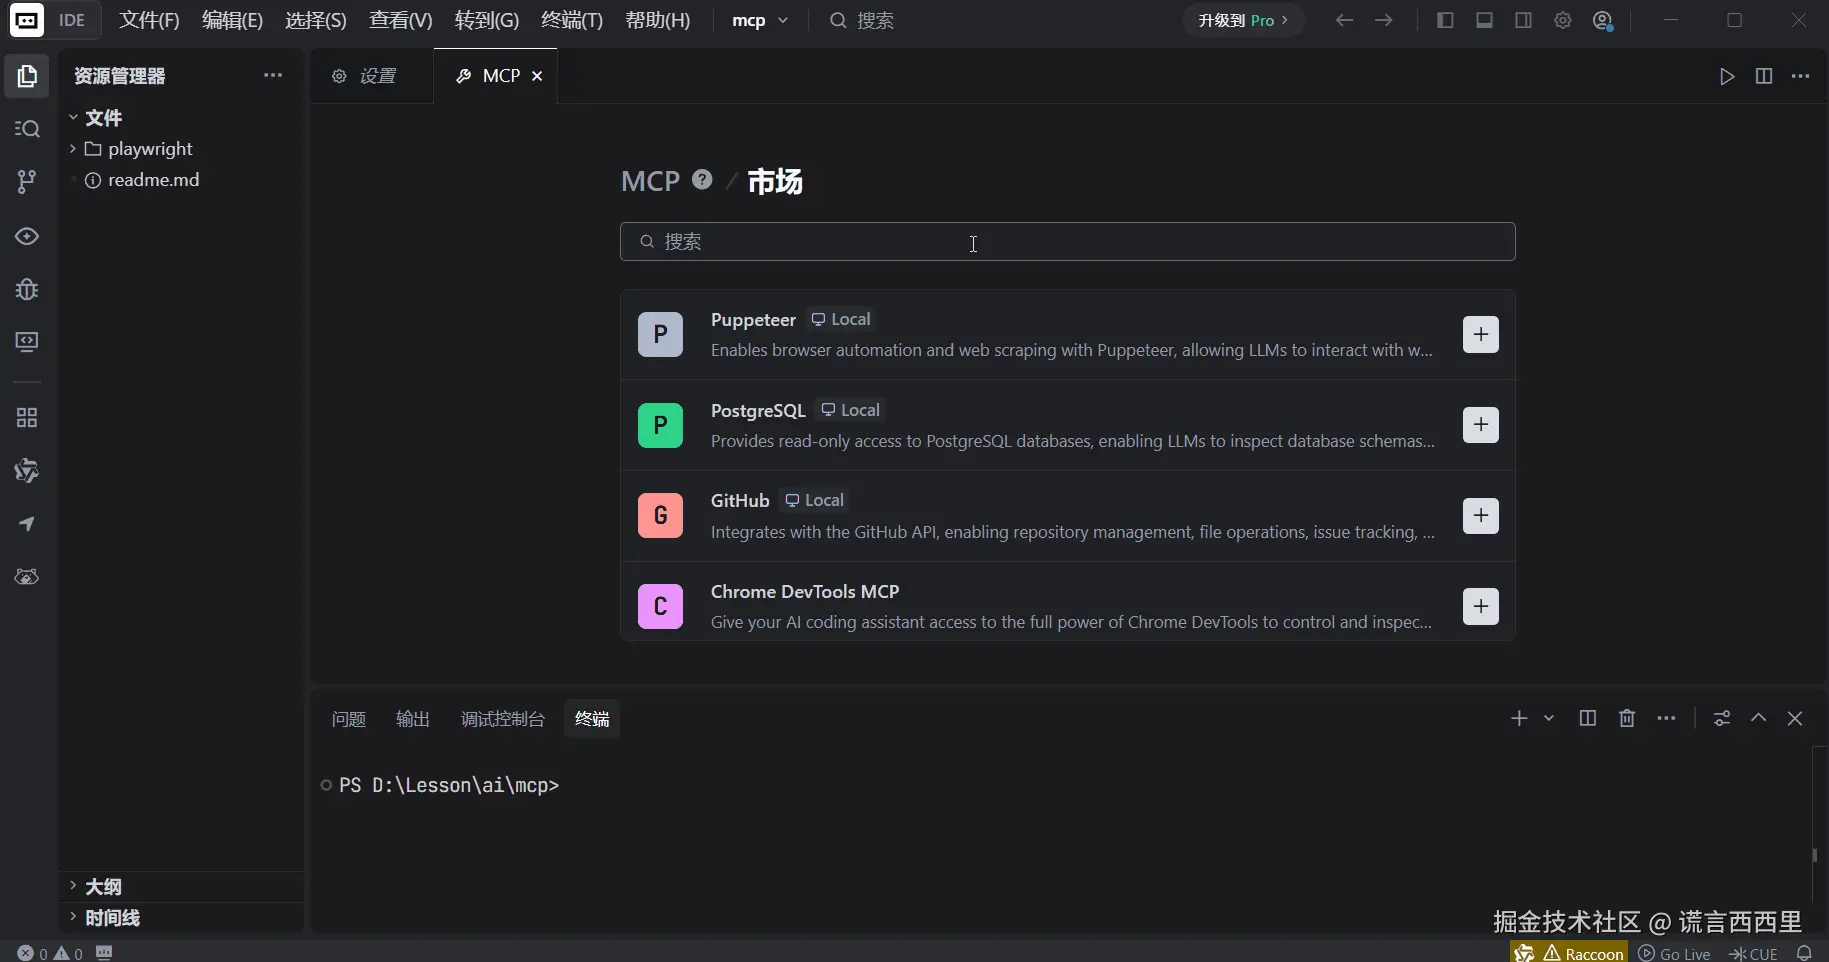Add the Chrome DevTools MCP server
Image resolution: width=1829 pixels, height=962 pixels.
coord(1481,606)
